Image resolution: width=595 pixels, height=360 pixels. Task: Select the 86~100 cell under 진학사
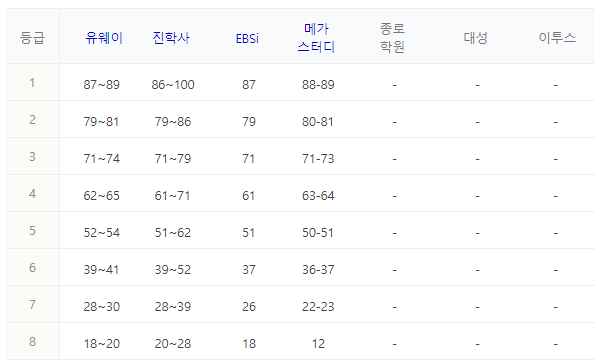173,85
